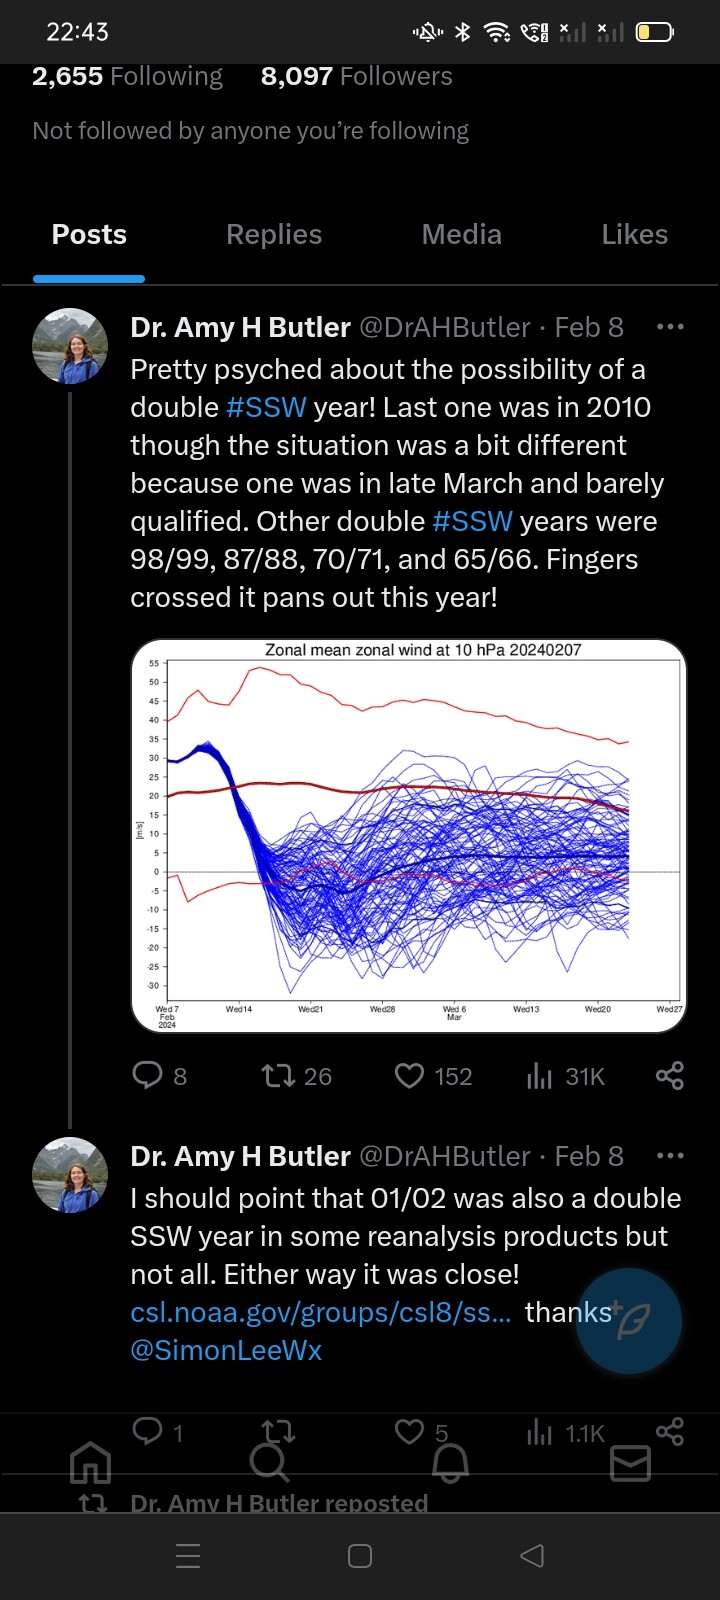This screenshot has width=720, height=1600.
Task: Share the zonal wind chart tweet
Action: tap(668, 1075)
